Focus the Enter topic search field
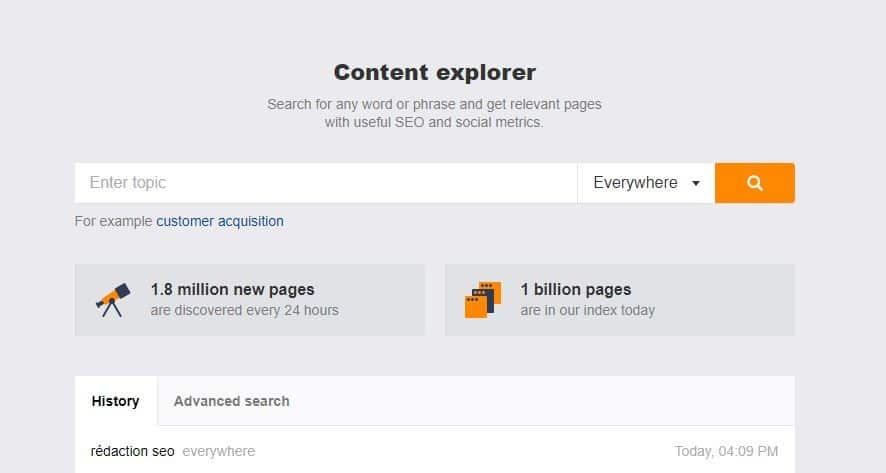Viewport: 886px width, 473px height. 326,183
